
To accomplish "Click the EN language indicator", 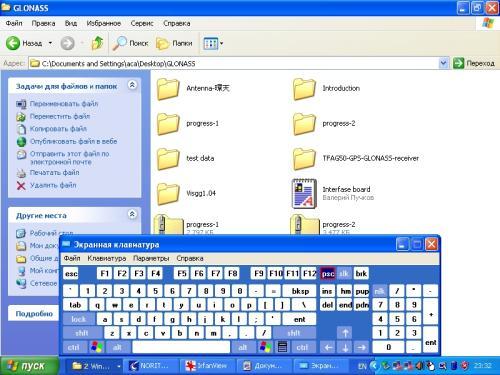I will pyautogui.click(x=362, y=366).
